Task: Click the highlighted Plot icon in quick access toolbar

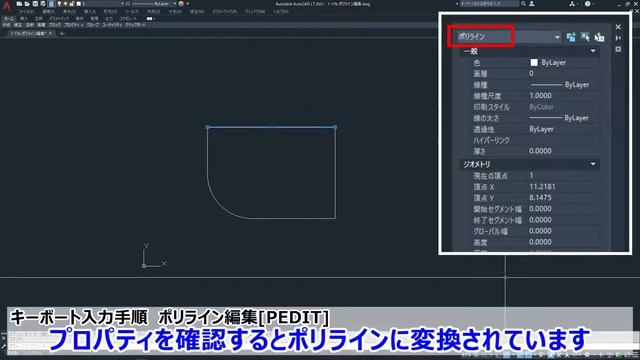Action: (51, 4)
